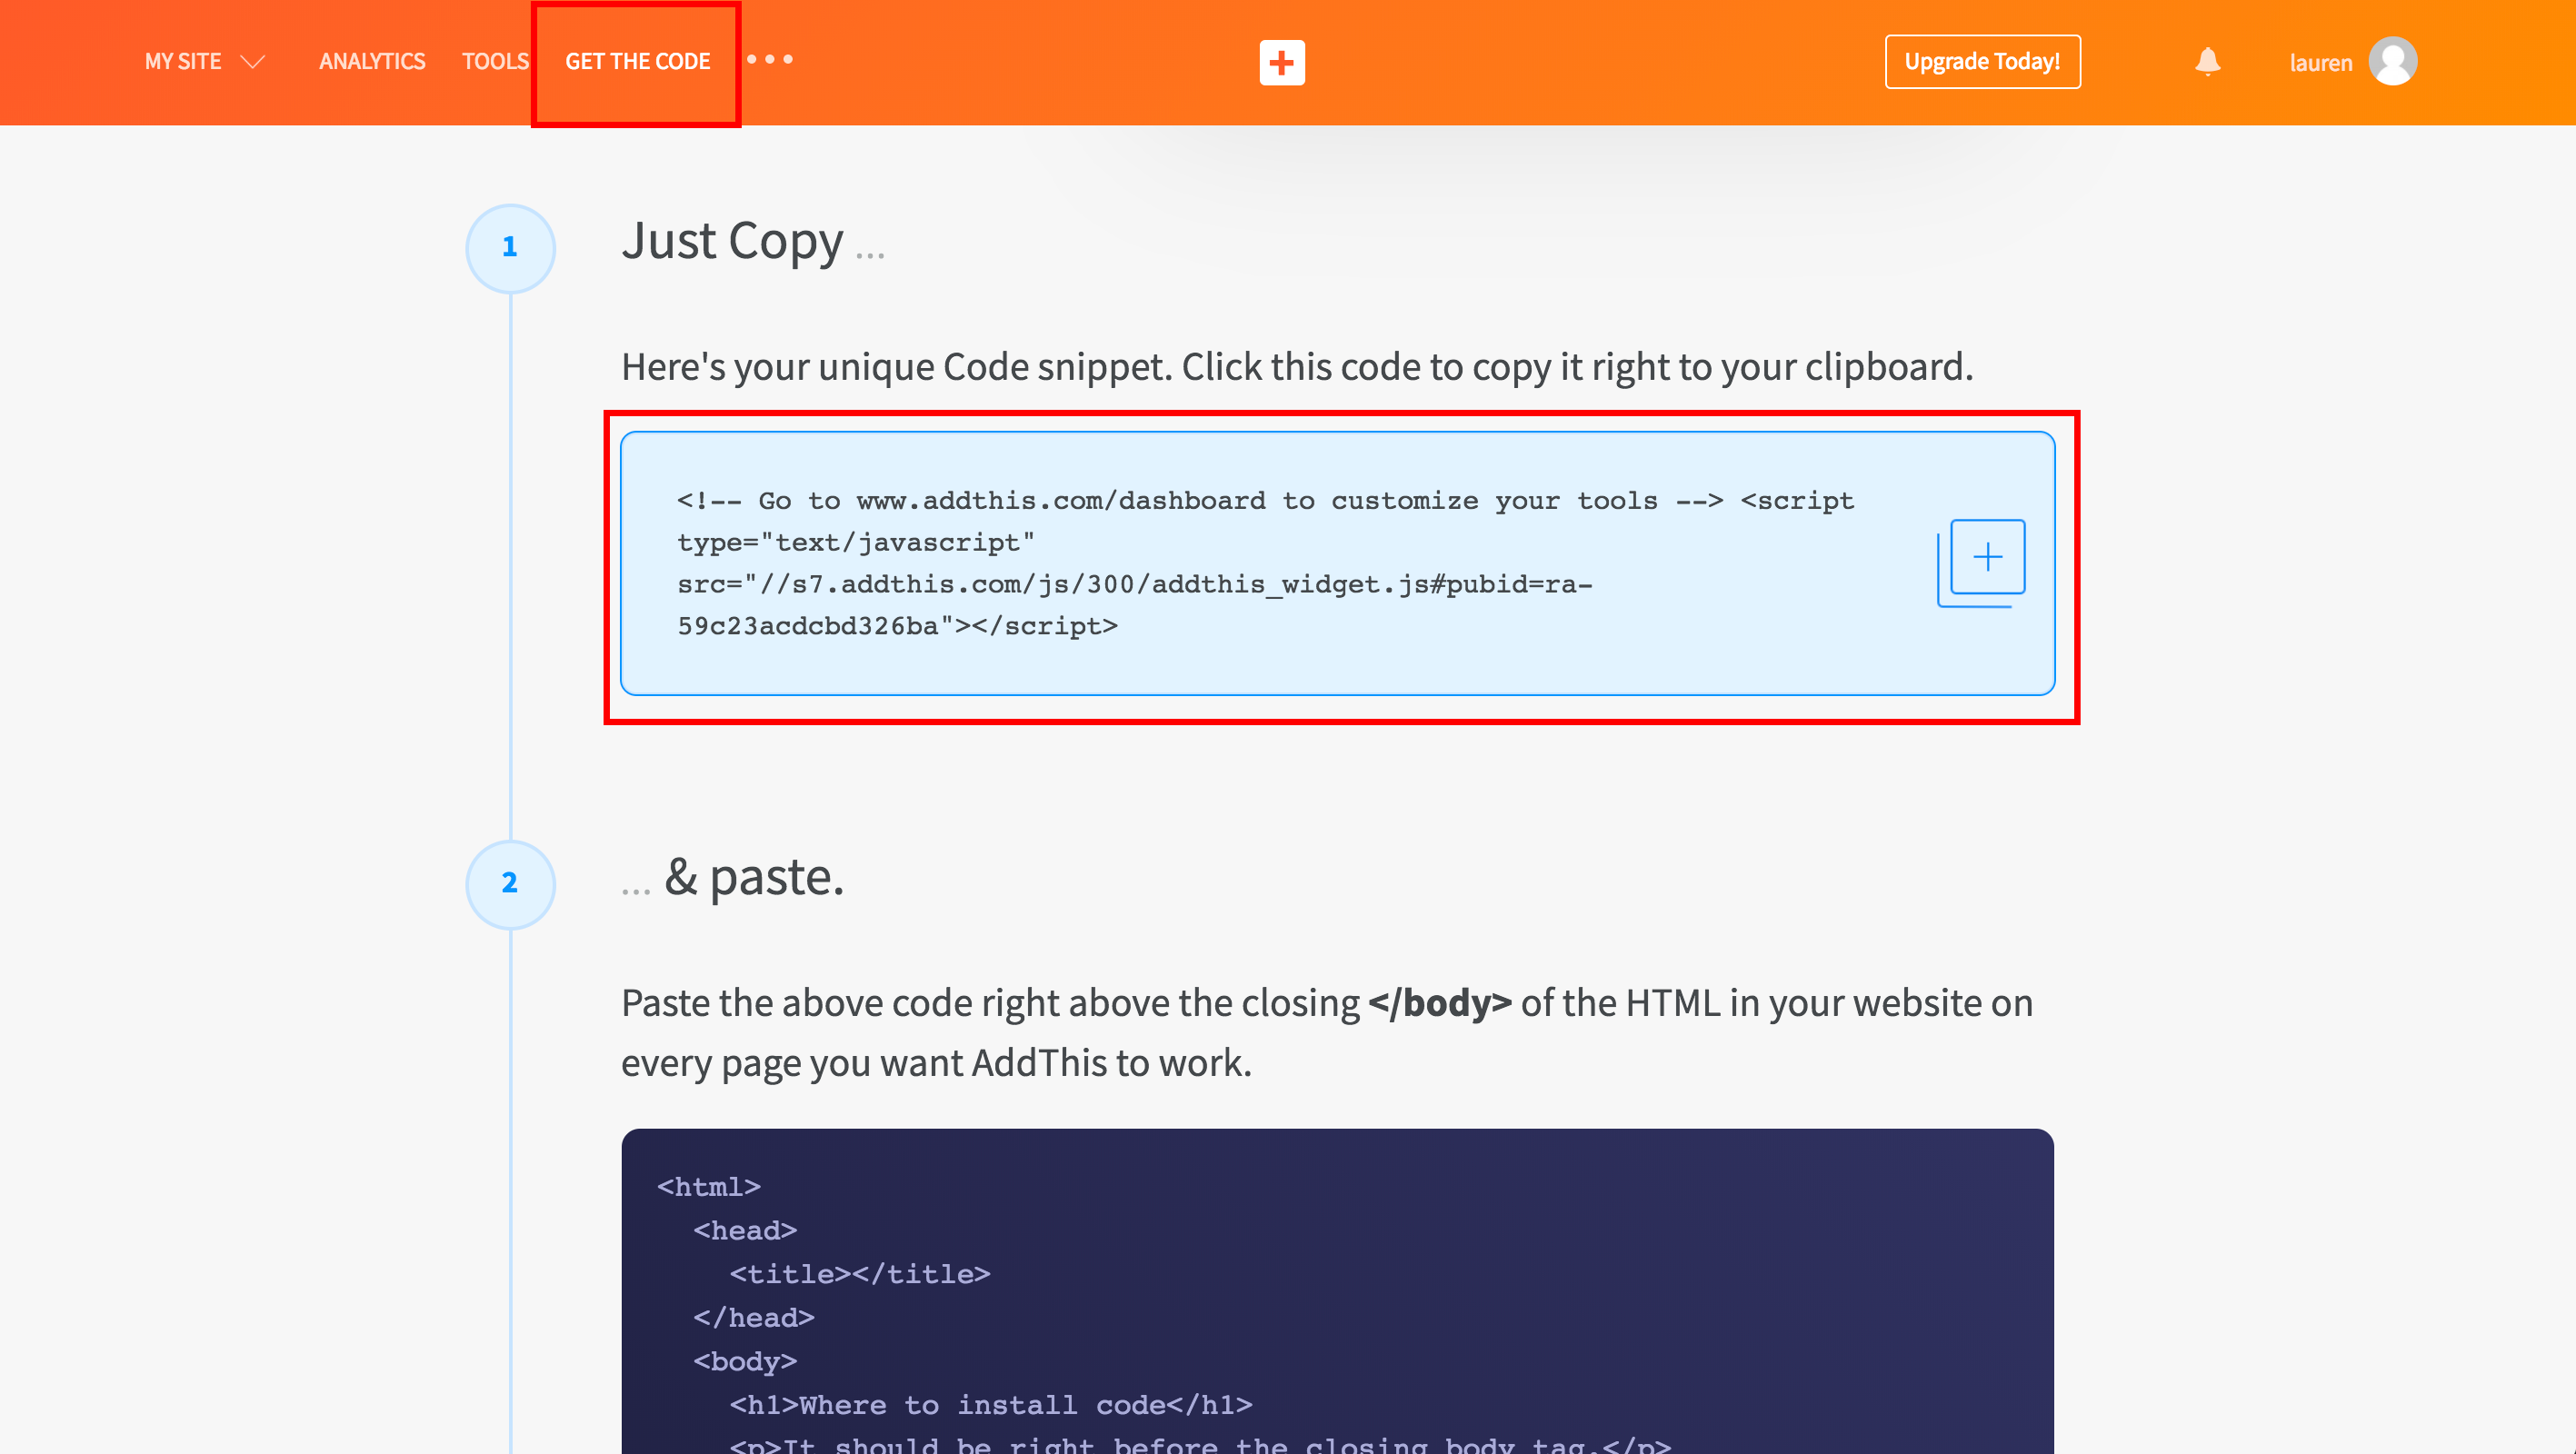2576x1454 pixels.
Task: Expand the MY SITE dropdown chevron
Action: [253, 62]
